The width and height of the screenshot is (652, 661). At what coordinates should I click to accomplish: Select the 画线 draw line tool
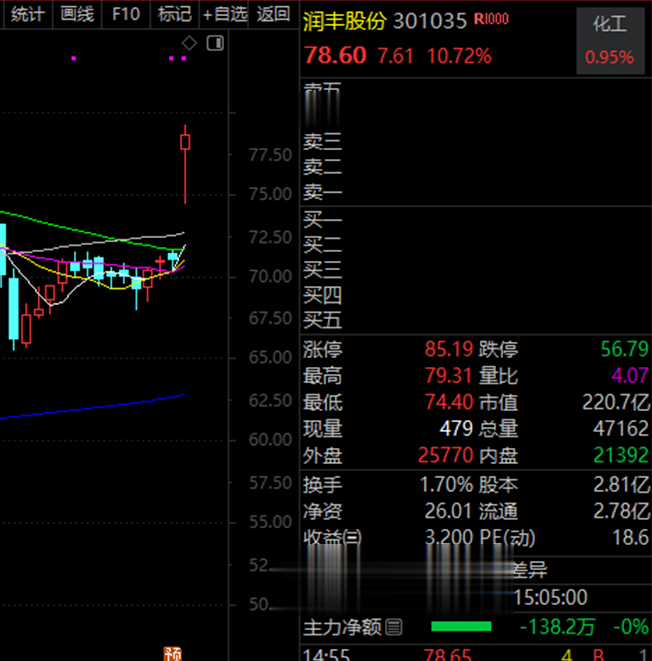pos(77,14)
